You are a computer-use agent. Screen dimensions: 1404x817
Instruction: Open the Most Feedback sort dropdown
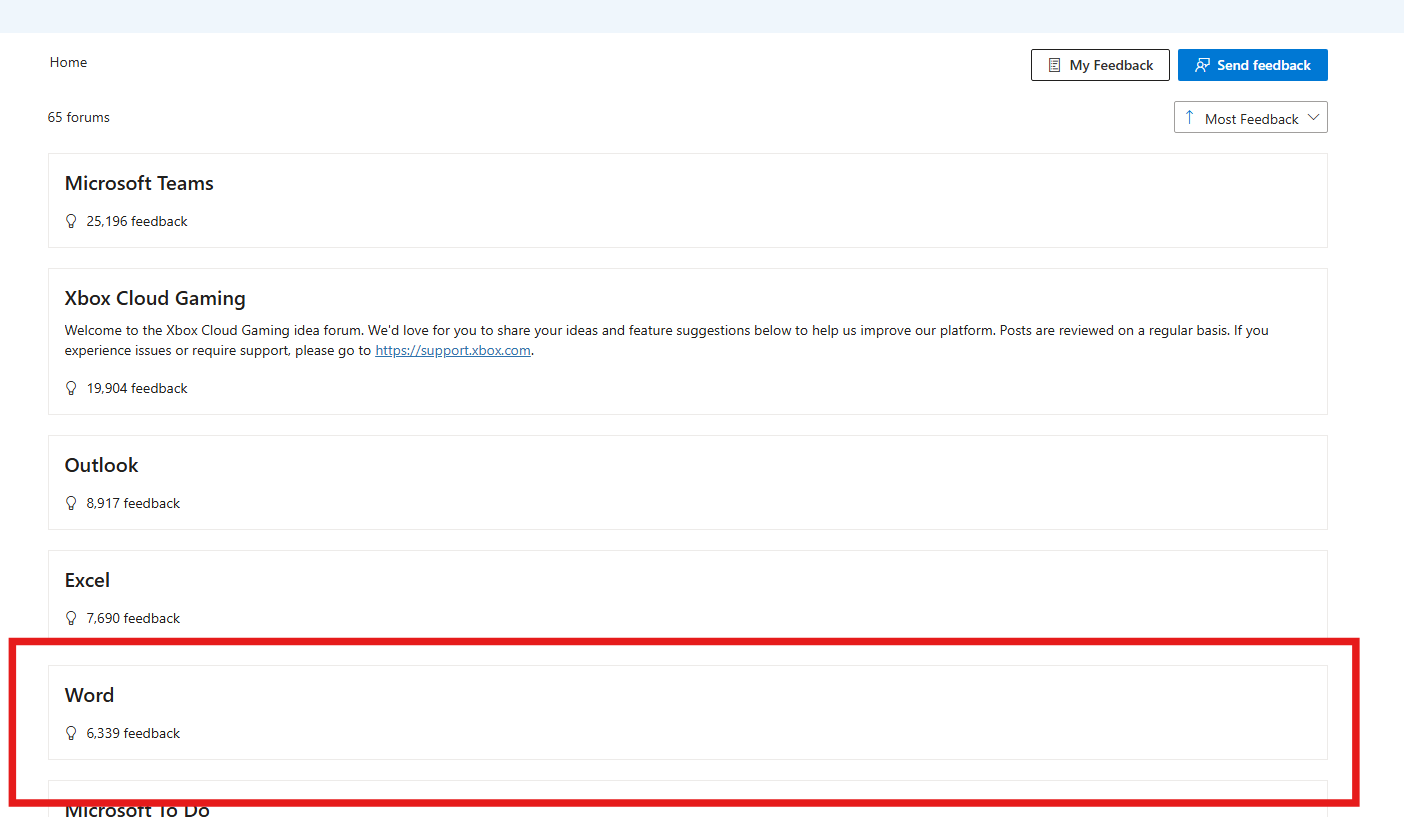(x=1250, y=118)
